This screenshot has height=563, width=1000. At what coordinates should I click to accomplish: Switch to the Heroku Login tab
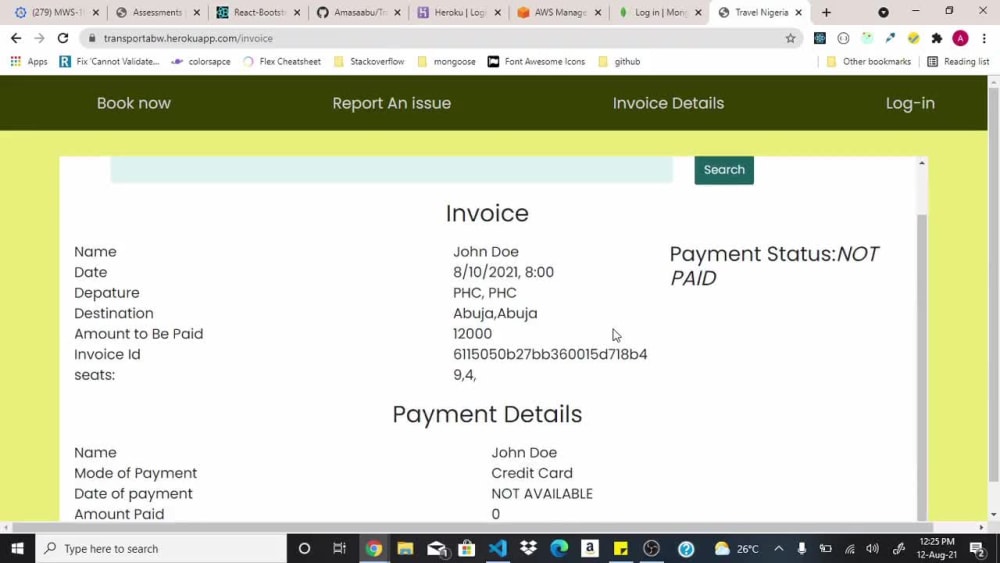(459, 12)
